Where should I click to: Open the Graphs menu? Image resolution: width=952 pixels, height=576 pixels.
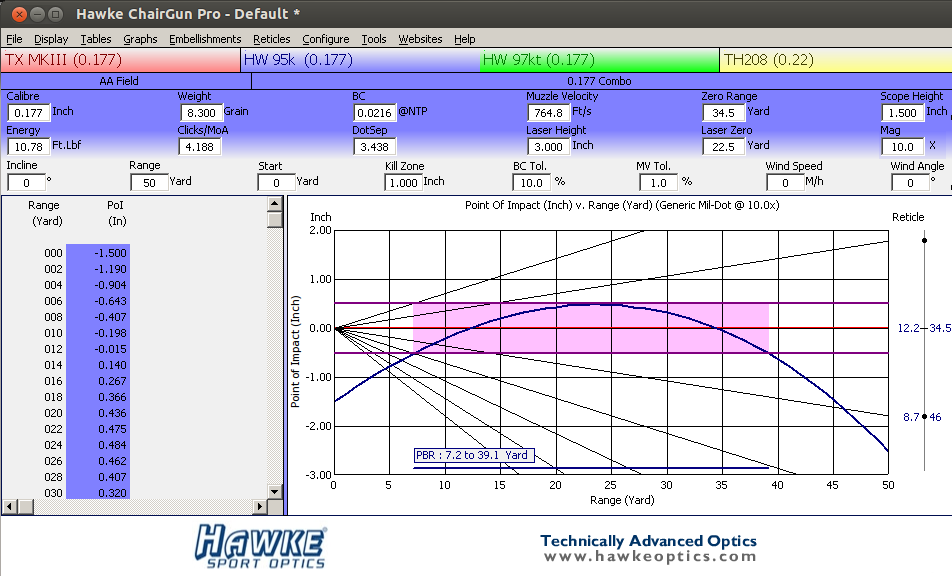[140, 39]
